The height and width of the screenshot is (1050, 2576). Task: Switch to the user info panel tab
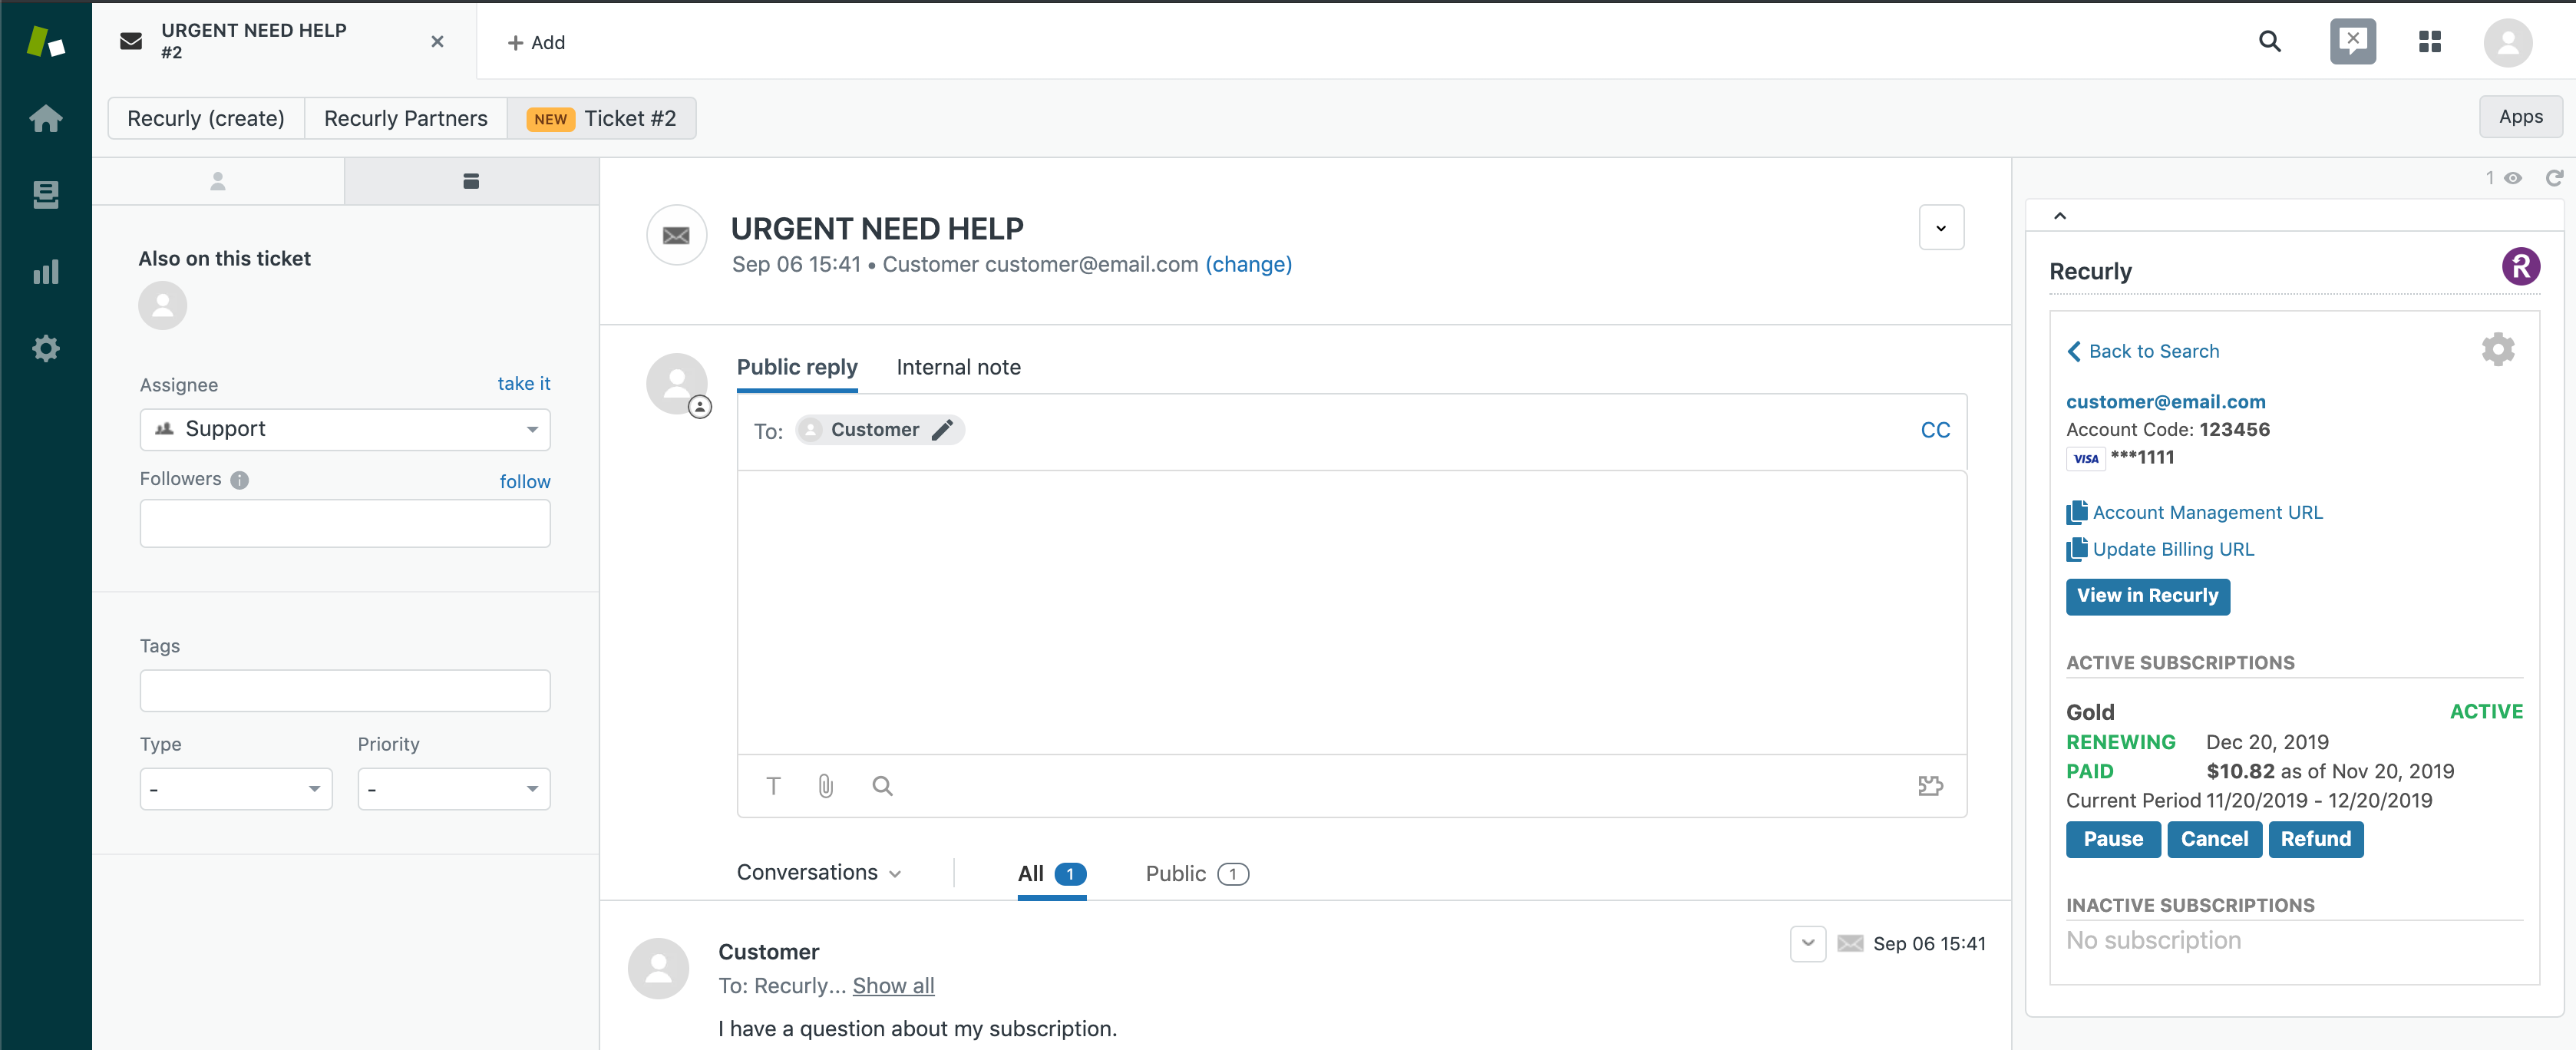(218, 181)
